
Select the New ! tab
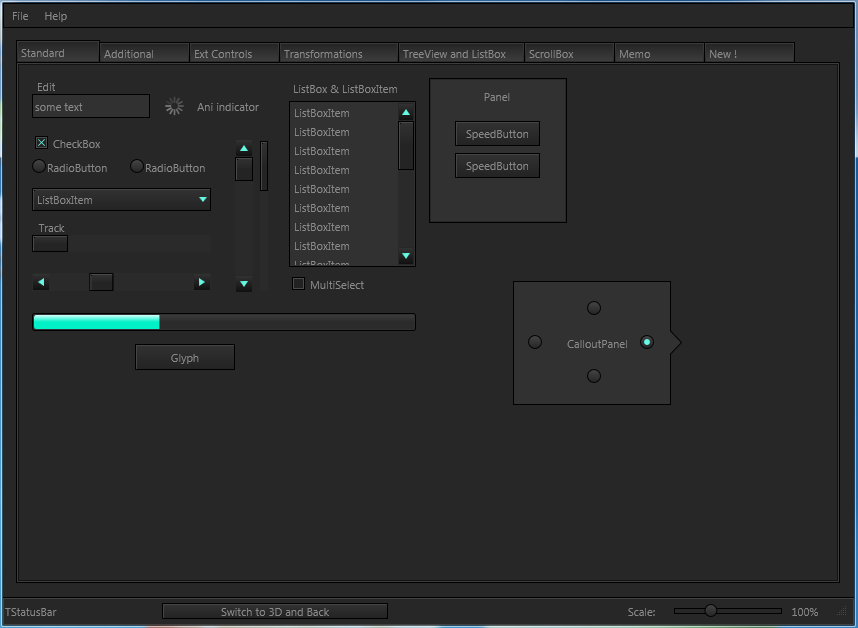750,54
